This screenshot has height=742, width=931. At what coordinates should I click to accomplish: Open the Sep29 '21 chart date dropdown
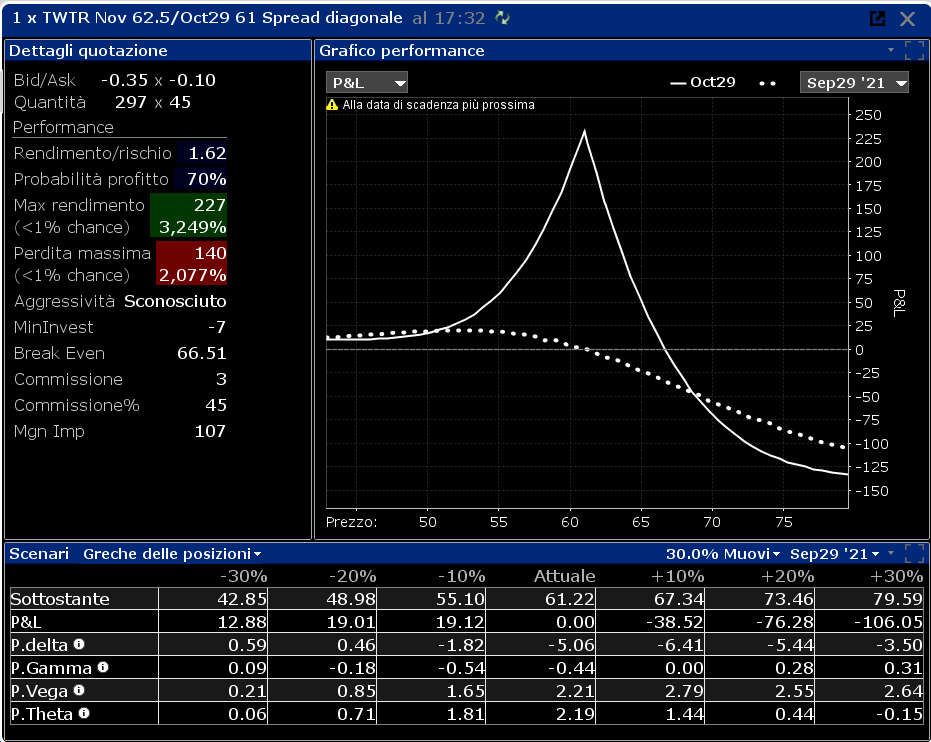(854, 83)
